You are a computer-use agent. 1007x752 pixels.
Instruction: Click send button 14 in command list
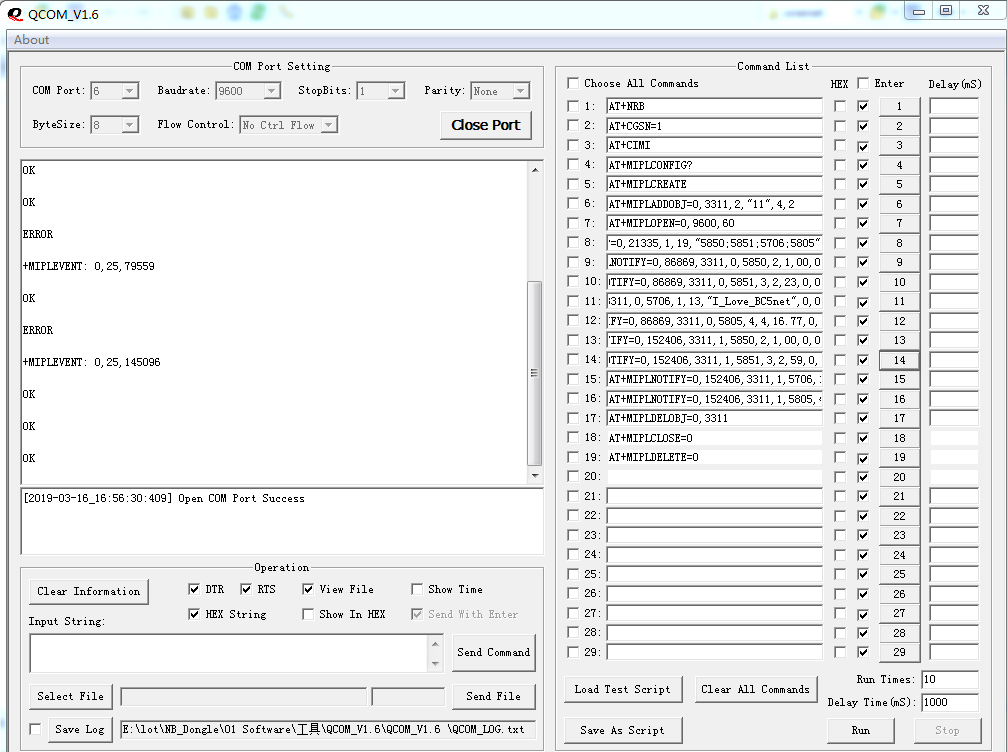tap(899, 360)
